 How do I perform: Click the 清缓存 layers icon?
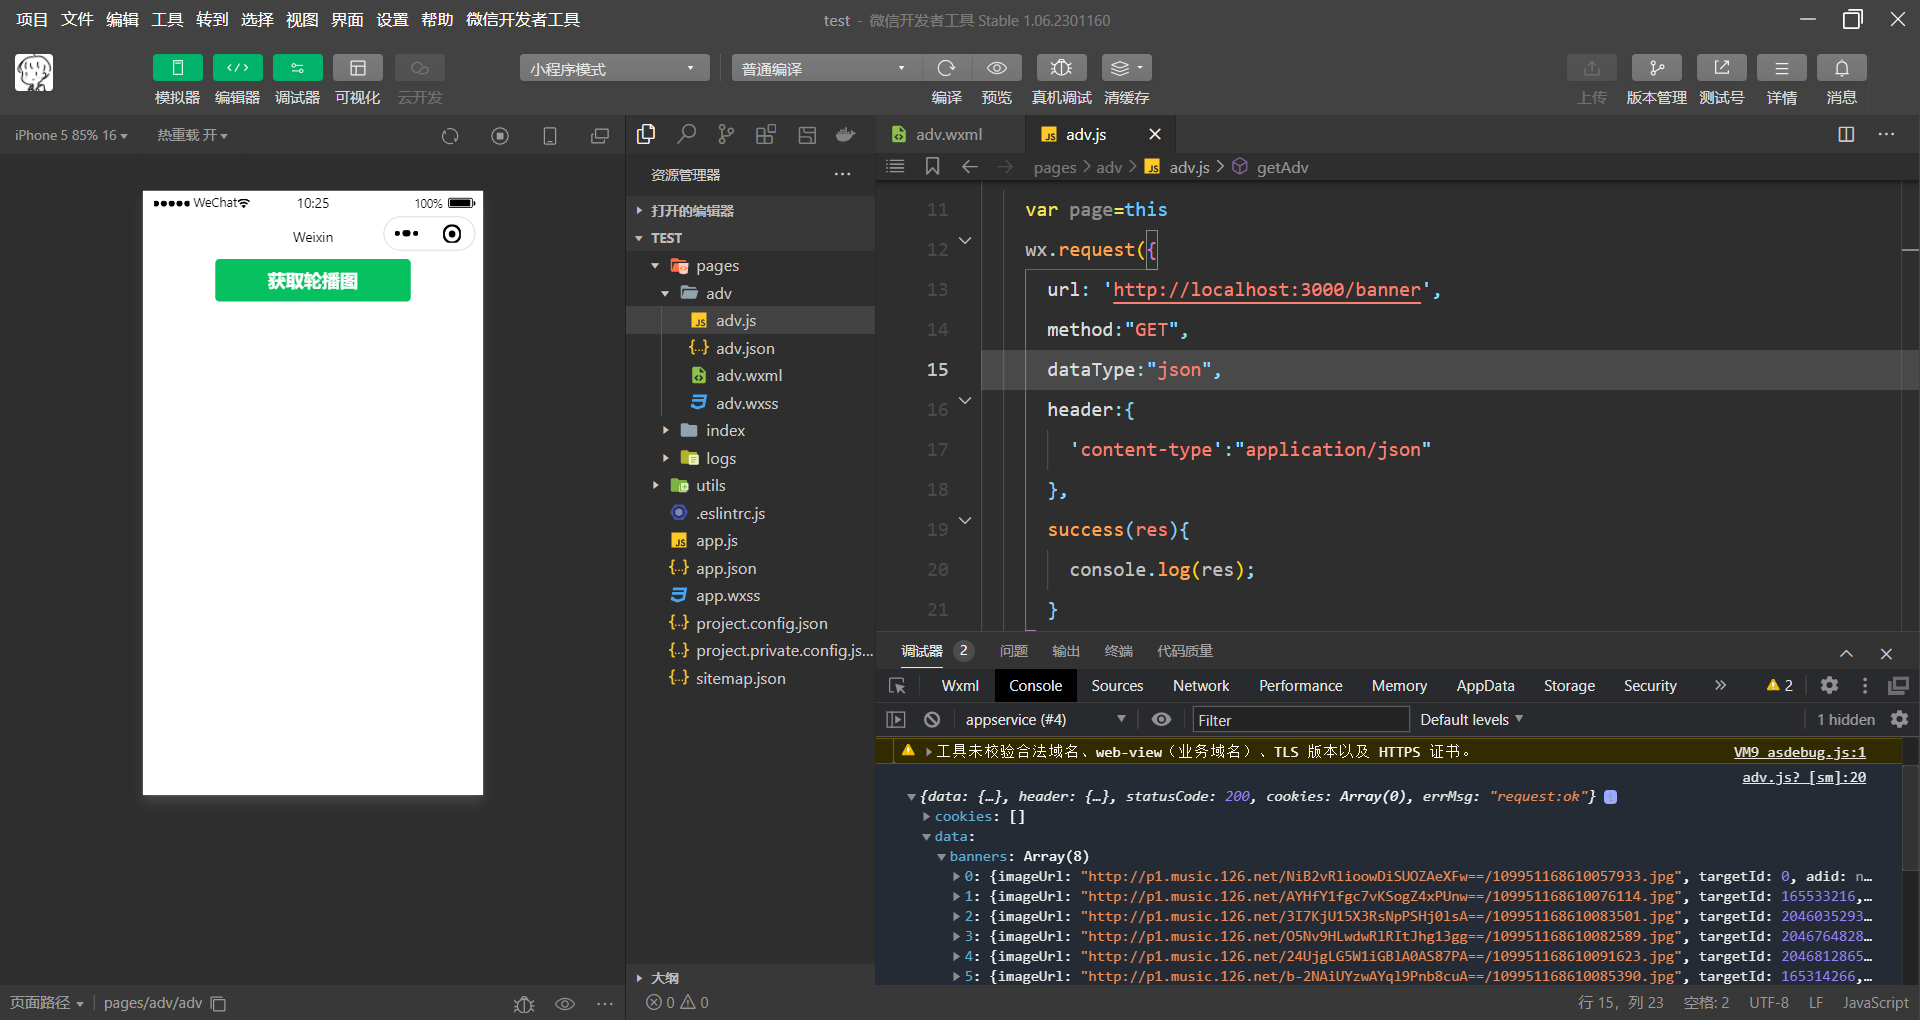point(1126,68)
